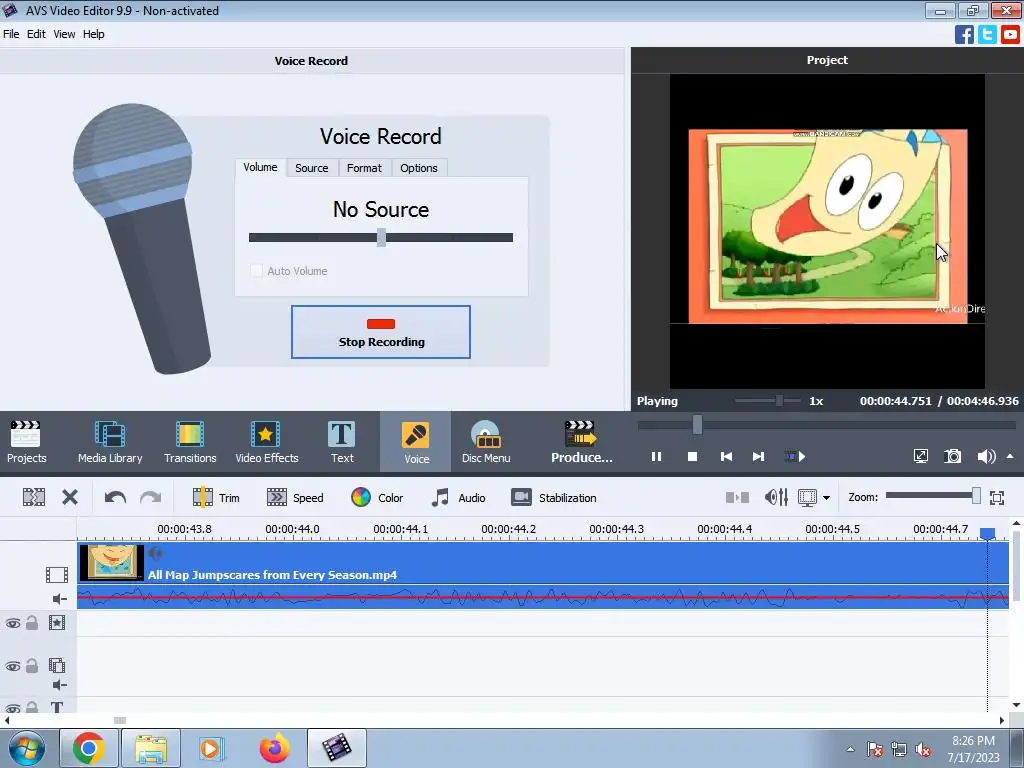Mute the main video audio track
Screen dimensions: 1024x768
point(59,599)
